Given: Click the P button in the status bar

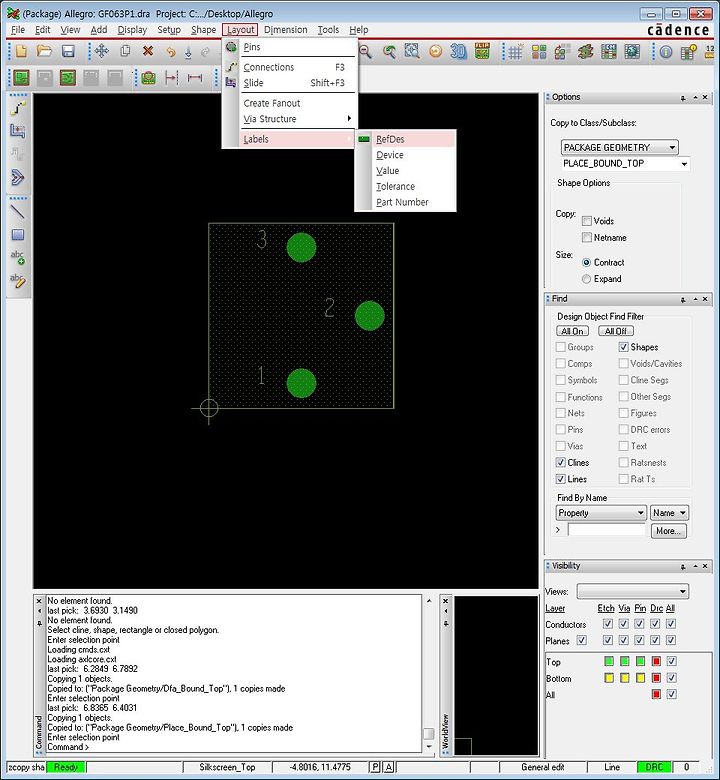Looking at the screenshot, I should (x=375, y=767).
